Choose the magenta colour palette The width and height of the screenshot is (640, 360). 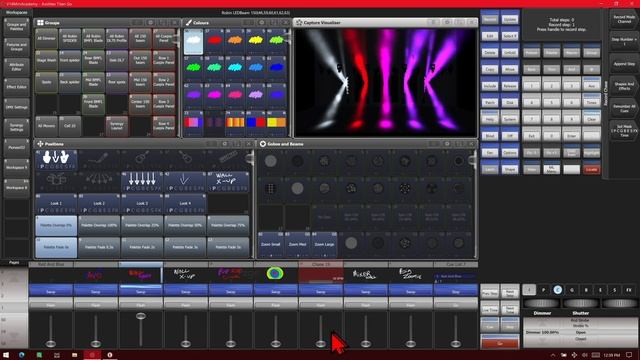214,96
